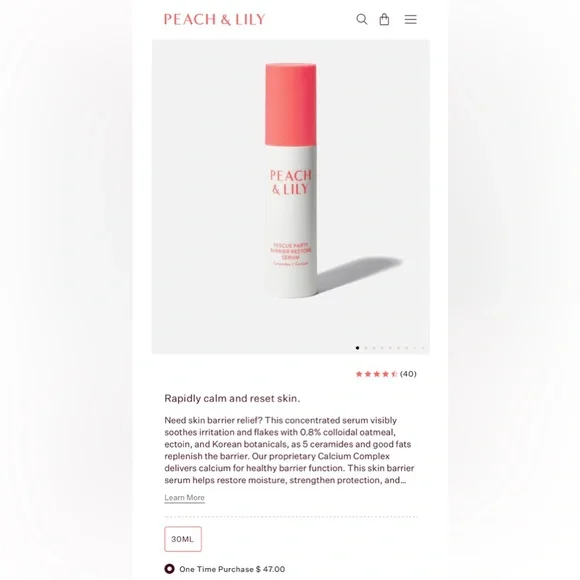Tap 'Rapidly calm and reset skin.' heading
This screenshot has width=580, height=580.
(x=232, y=398)
